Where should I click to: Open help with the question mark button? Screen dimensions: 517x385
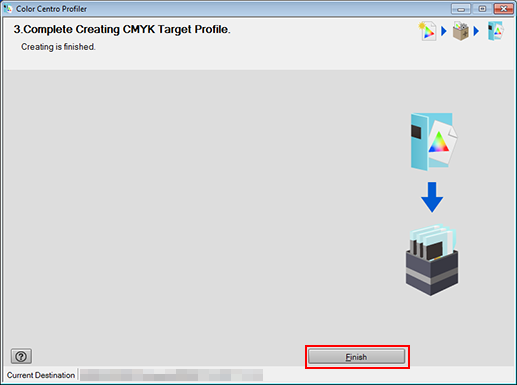click(x=21, y=356)
